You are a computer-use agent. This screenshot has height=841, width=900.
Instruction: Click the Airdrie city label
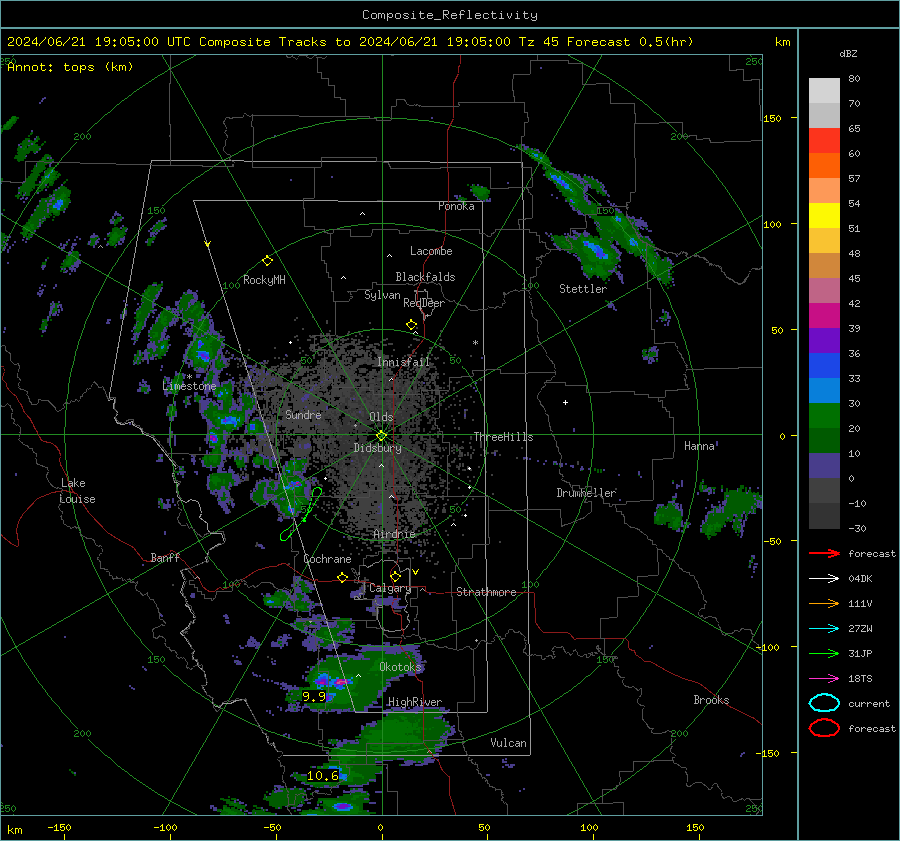394,534
